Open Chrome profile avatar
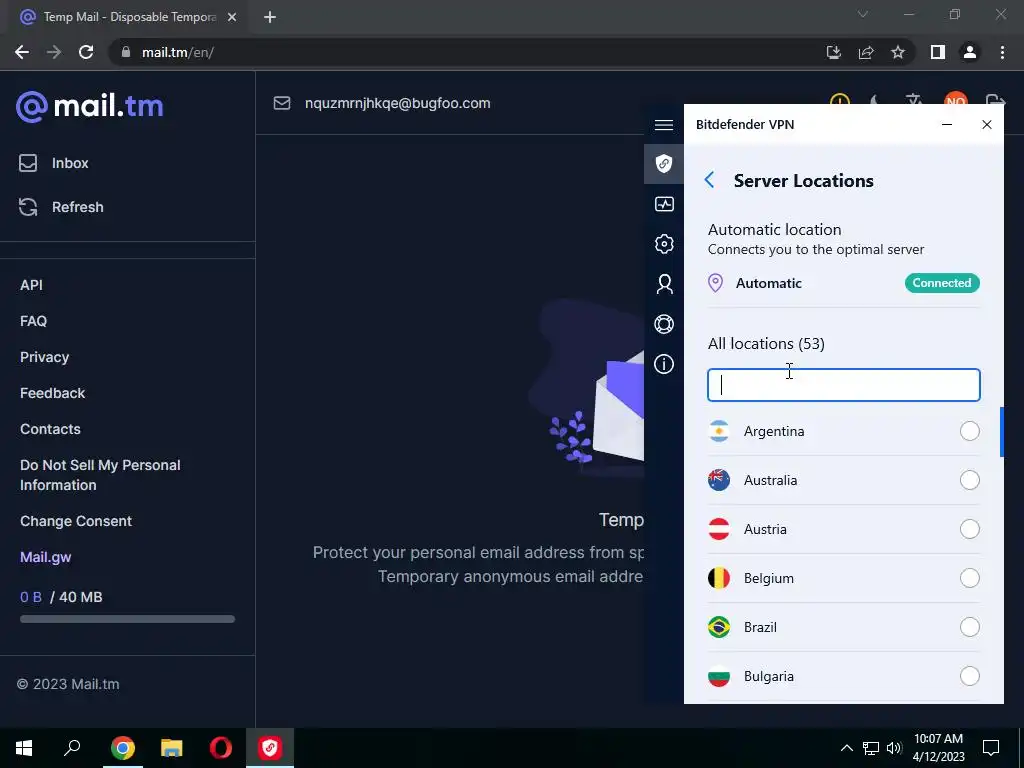This screenshot has width=1024, height=768. pos(970,52)
